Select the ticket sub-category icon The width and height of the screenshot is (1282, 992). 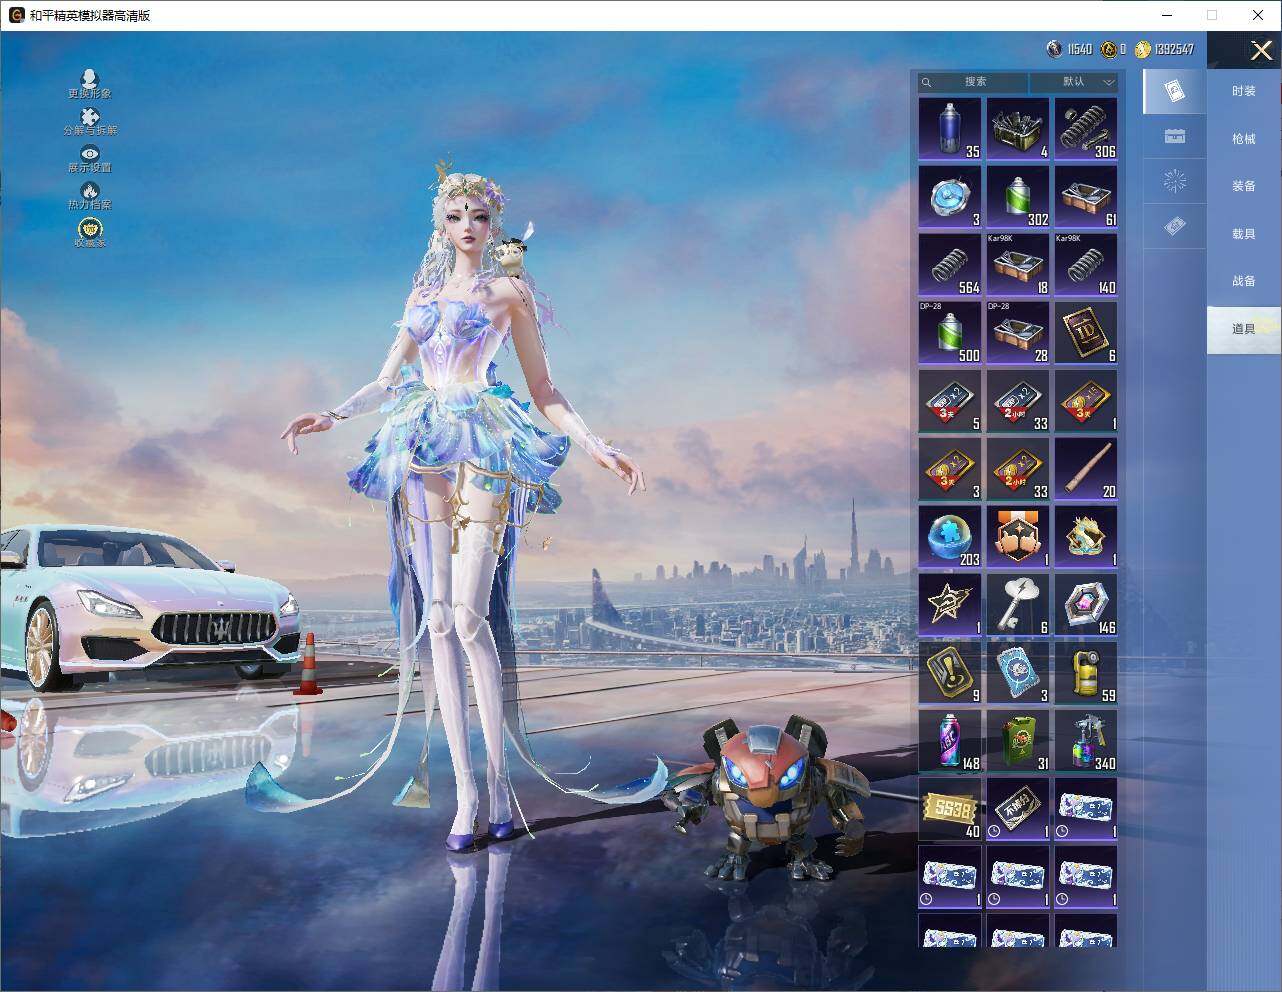point(1175,228)
